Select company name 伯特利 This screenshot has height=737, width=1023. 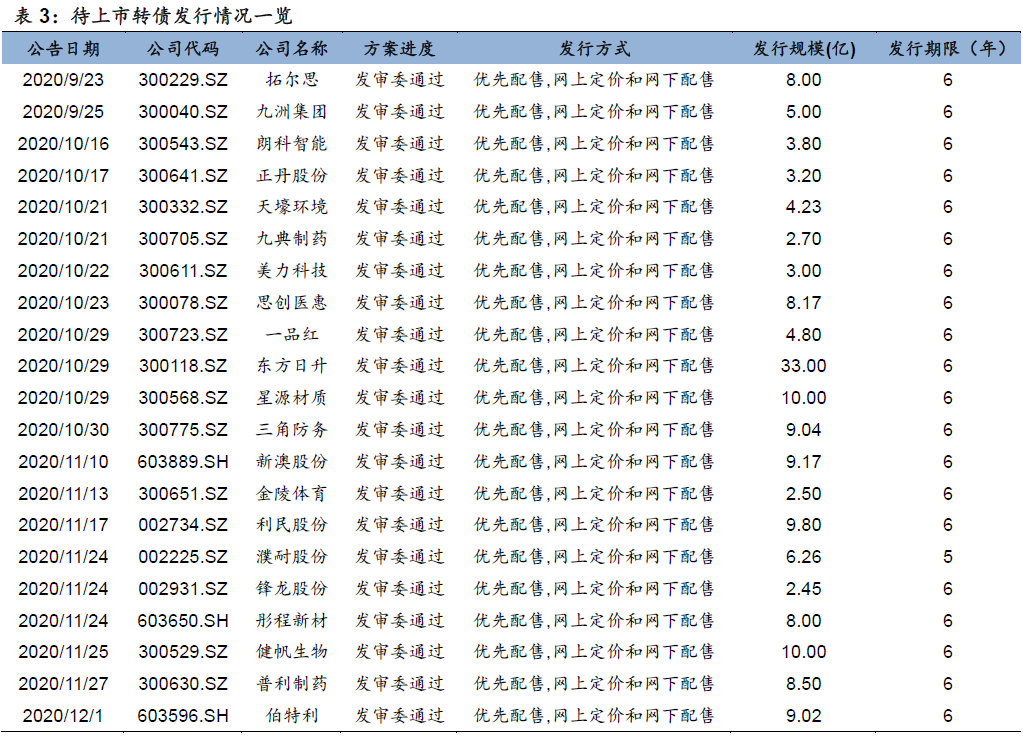[292, 716]
